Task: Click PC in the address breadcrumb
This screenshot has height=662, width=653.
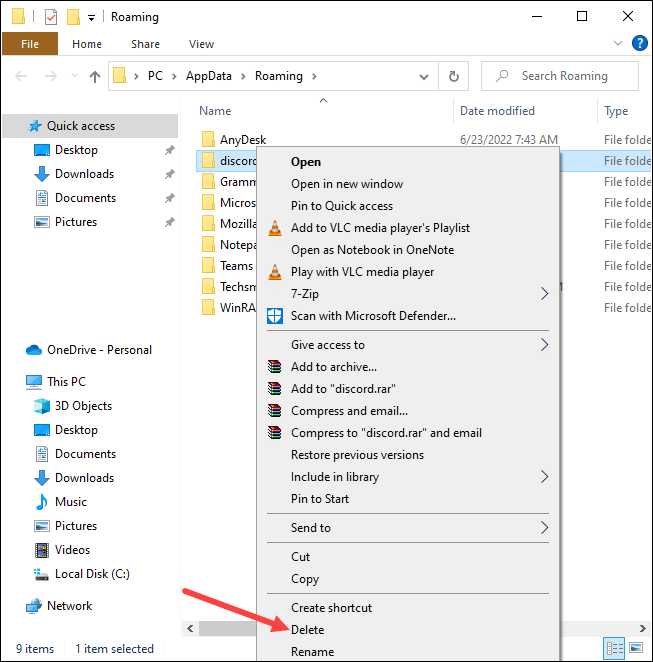Action: coord(155,76)
